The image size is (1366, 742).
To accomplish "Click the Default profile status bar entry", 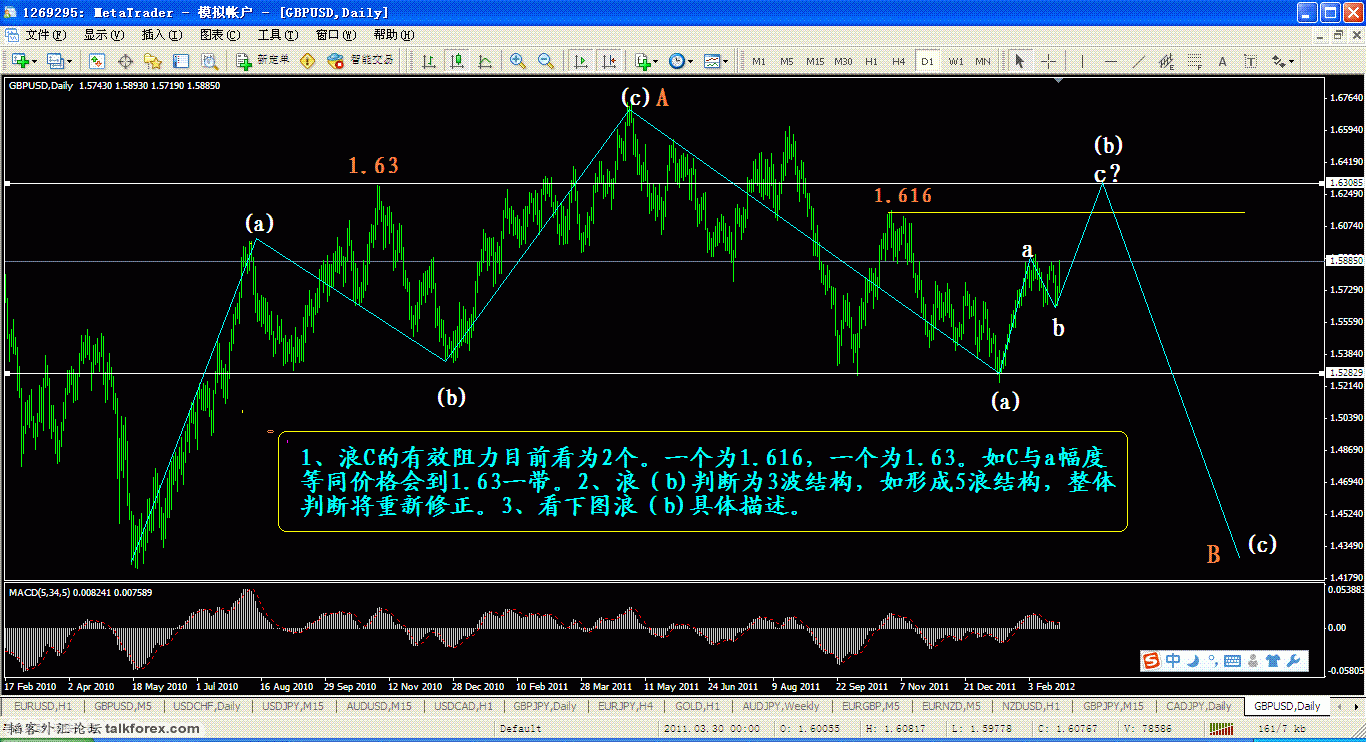I will coord(520,729).
